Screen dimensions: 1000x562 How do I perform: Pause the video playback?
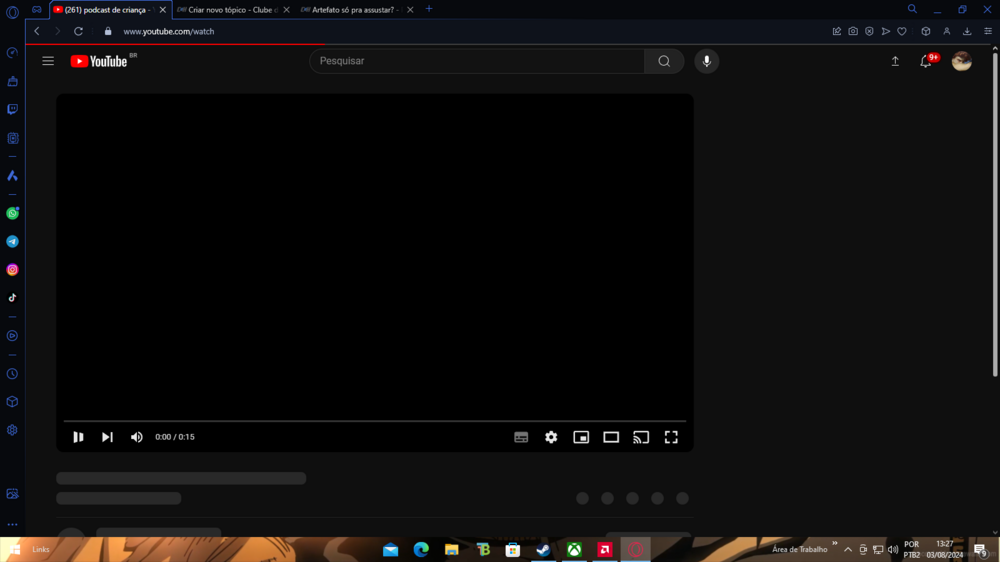click(78, 437)
